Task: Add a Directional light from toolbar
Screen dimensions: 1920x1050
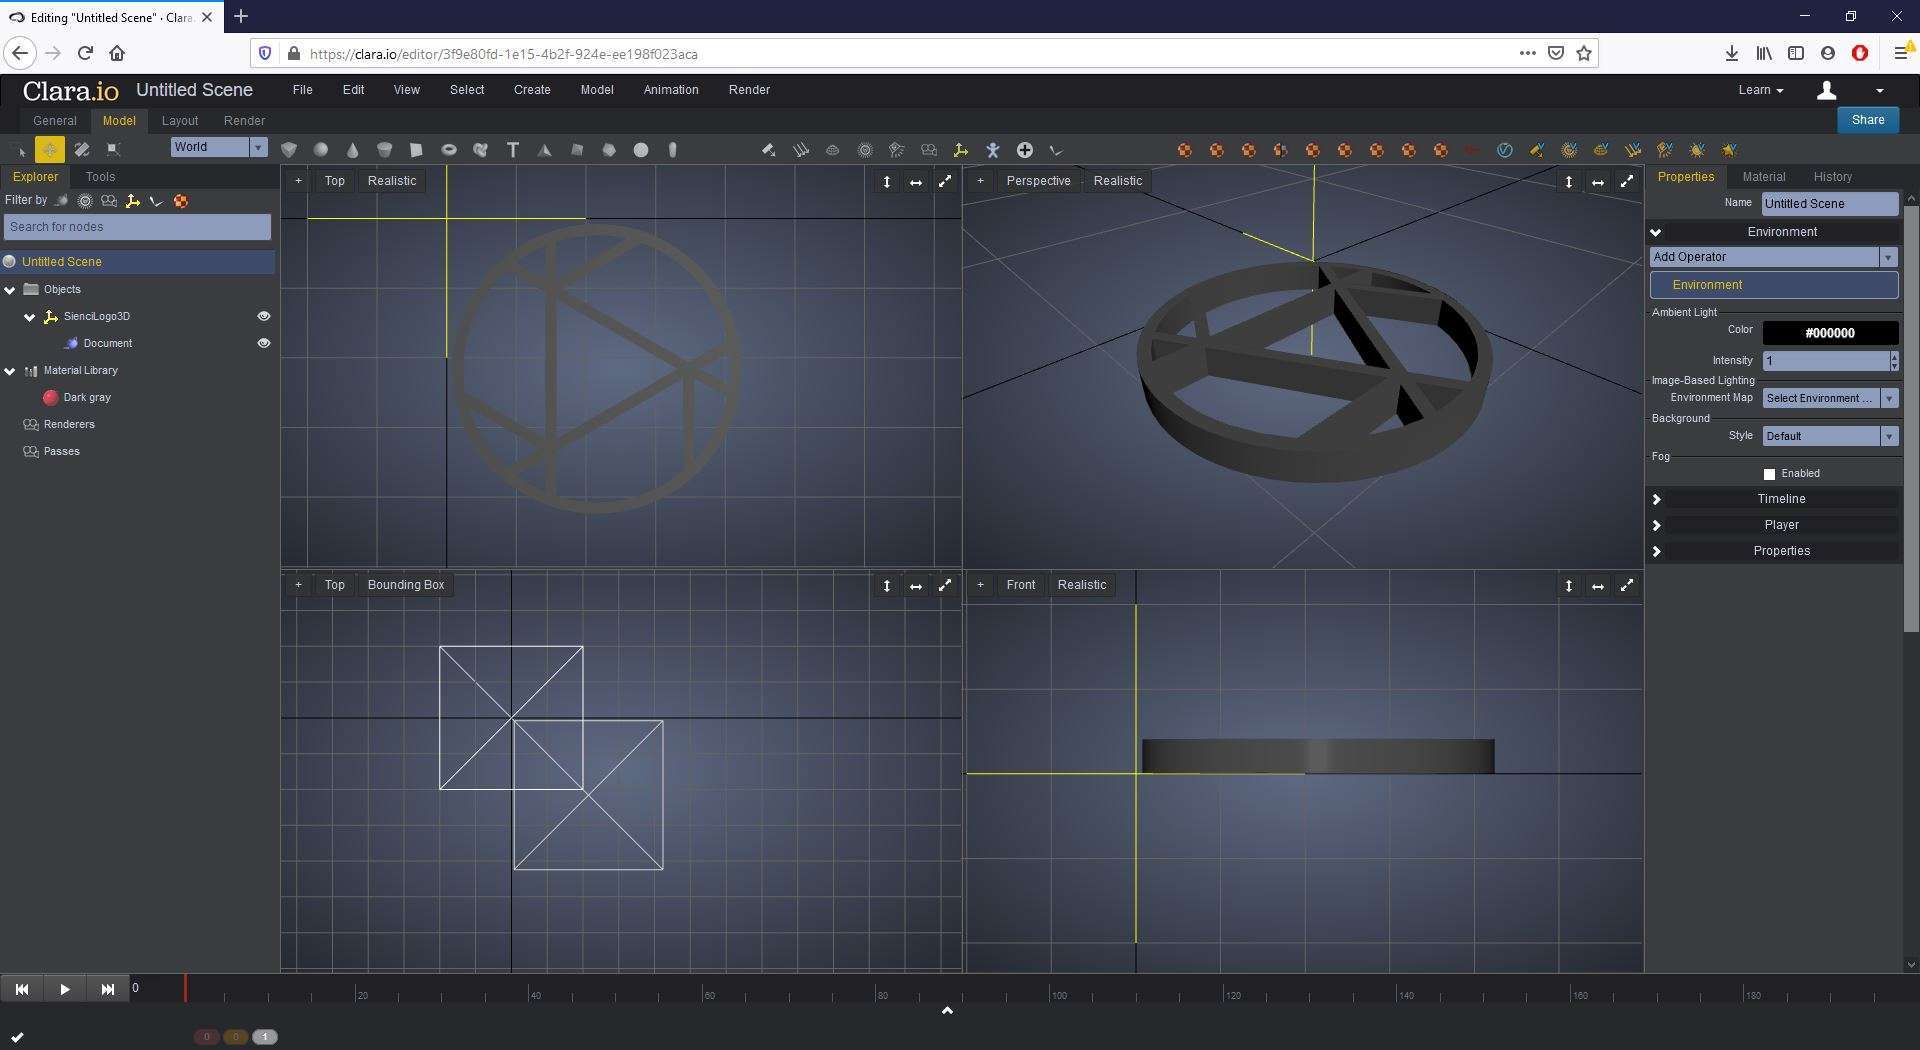Action: tap(801, 150)
